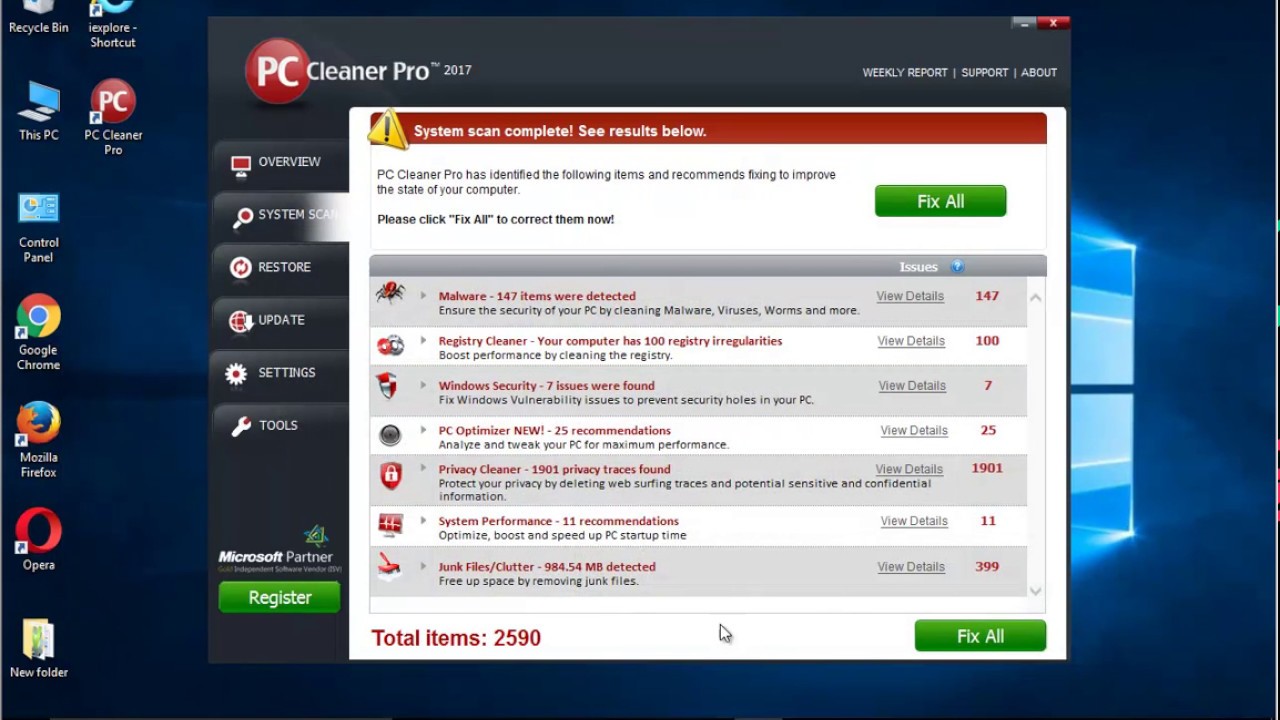
Task: Expand the Malware row arrow
Action: coord(423,296)
